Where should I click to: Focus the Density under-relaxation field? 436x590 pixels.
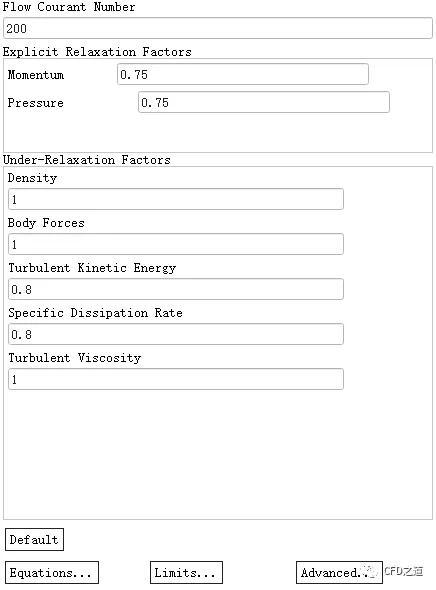[x=176, y=199]
